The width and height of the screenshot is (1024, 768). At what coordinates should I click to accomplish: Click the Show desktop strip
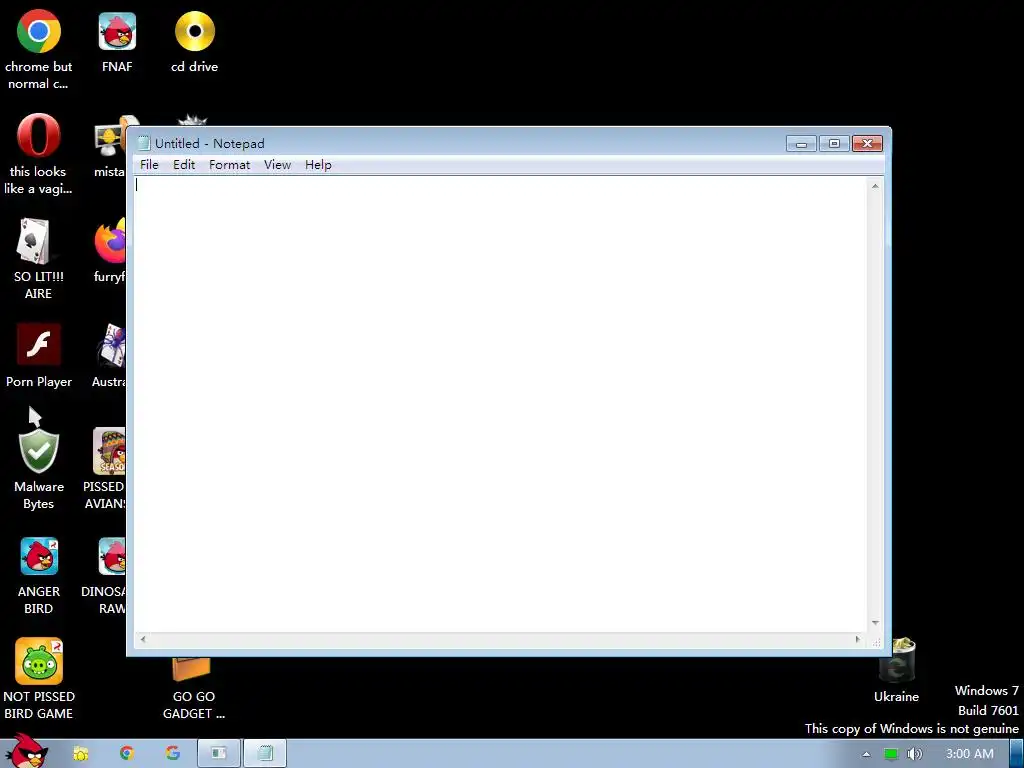click(1017, 754)
